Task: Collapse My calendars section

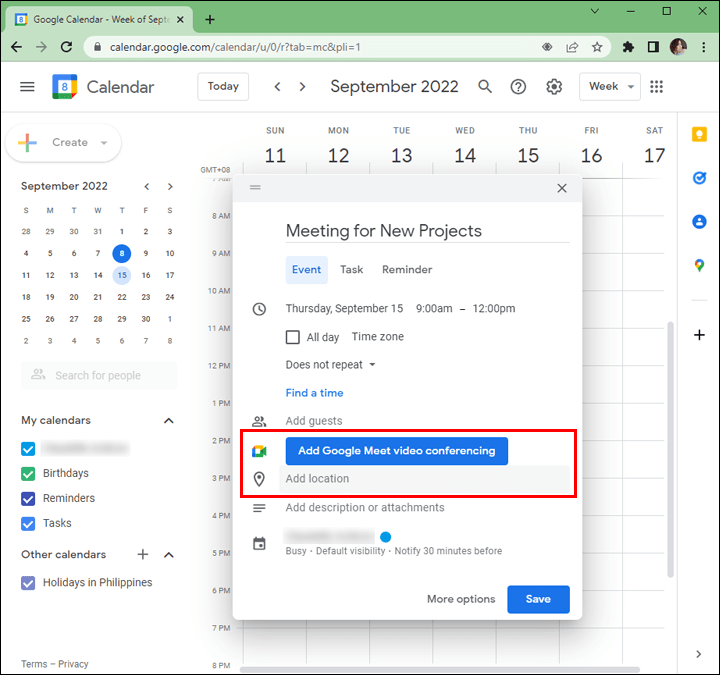Action: pos(169,421)
